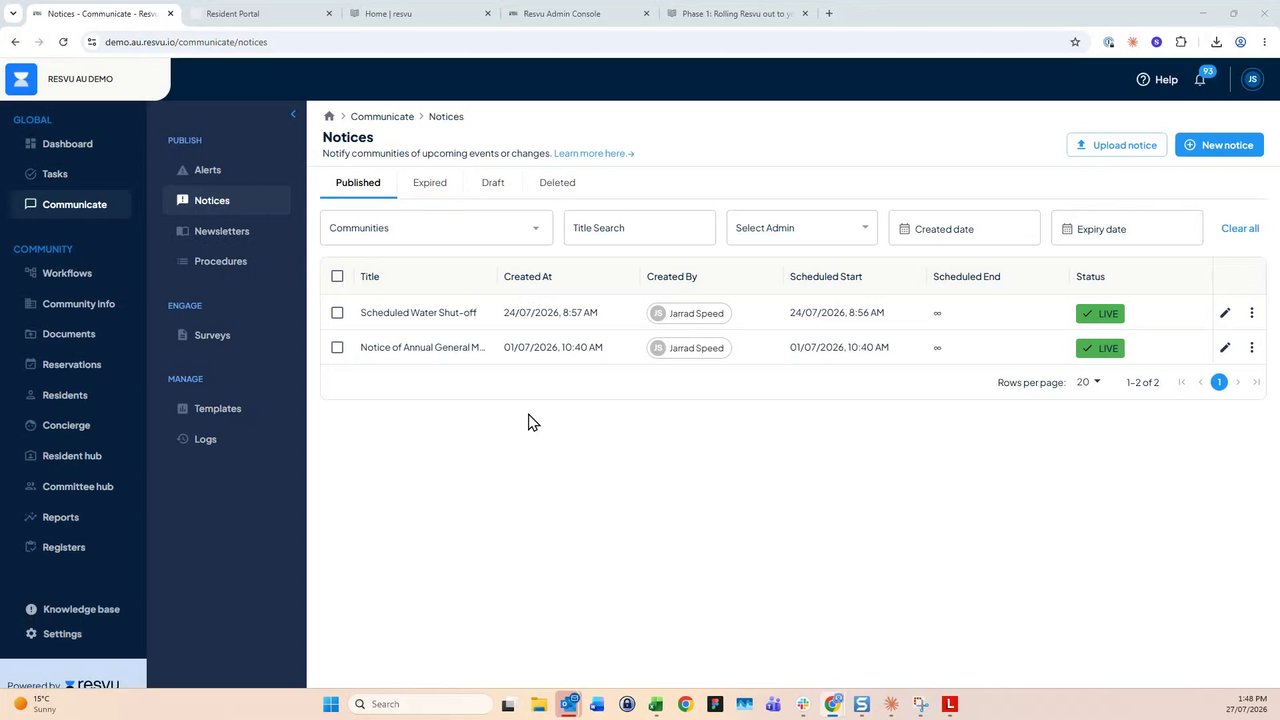Follow the Learn more here link
Screen dimensions: 1280x720
pos(594,154)
